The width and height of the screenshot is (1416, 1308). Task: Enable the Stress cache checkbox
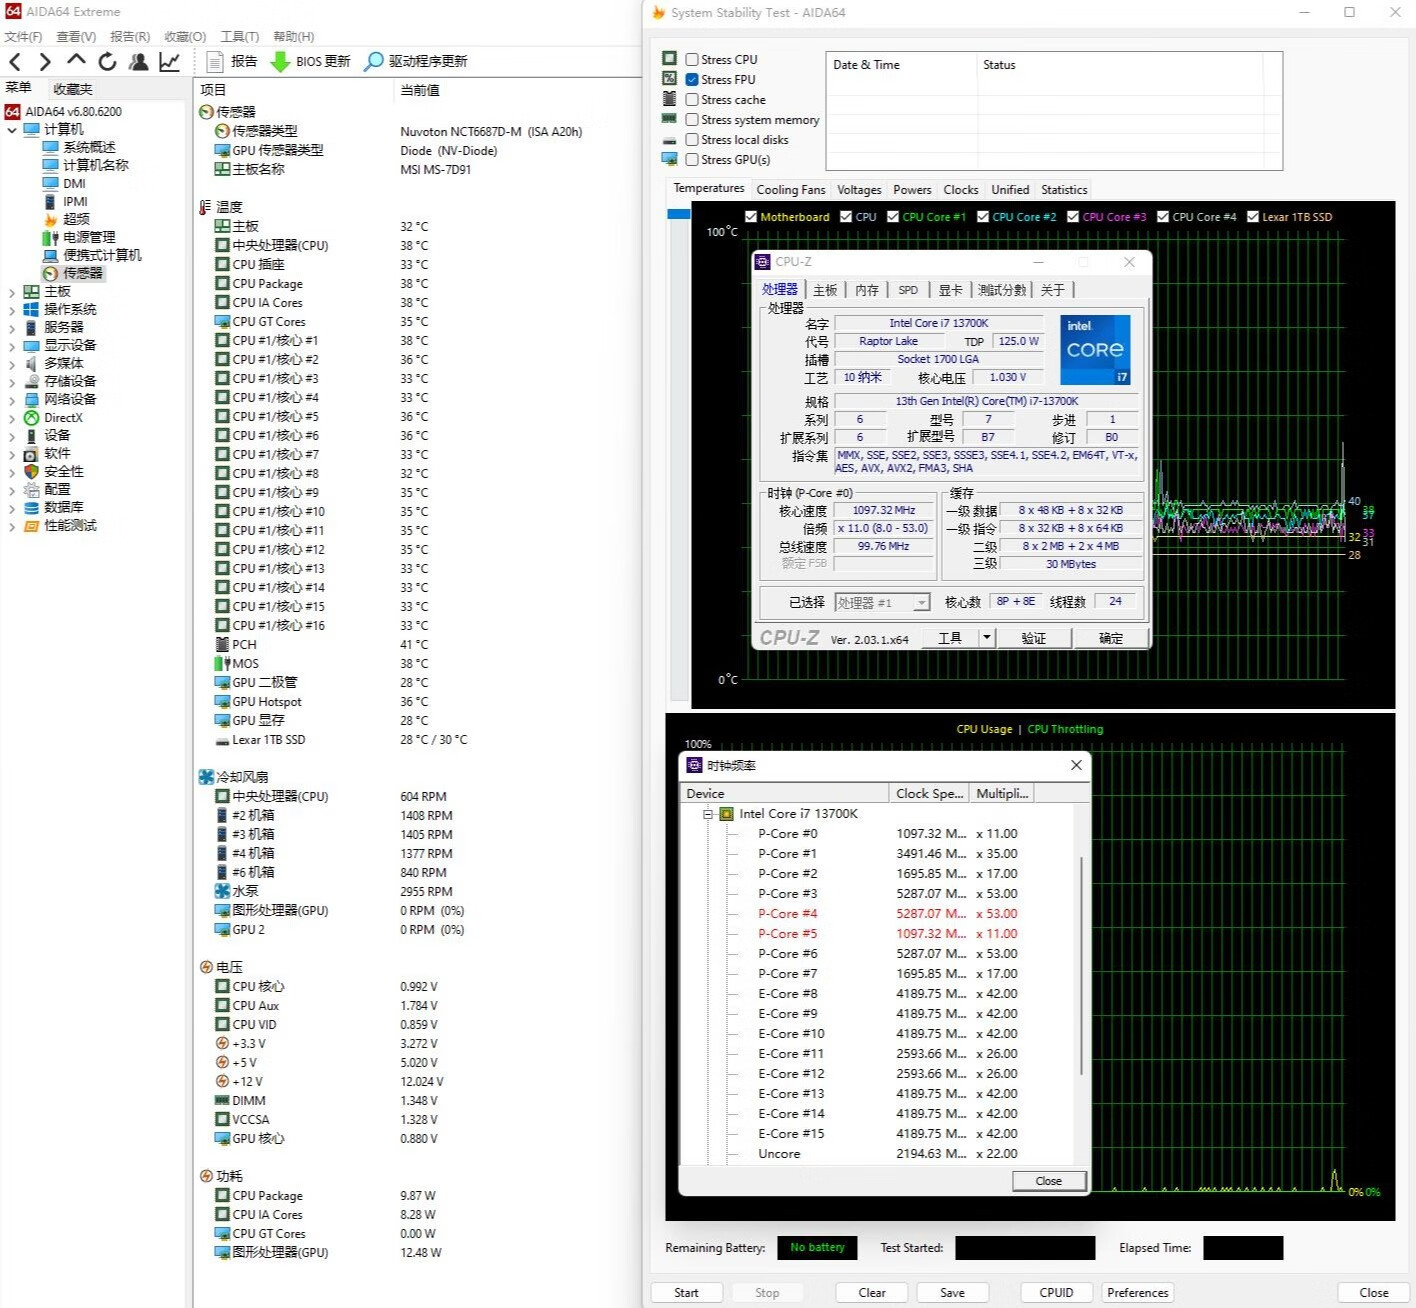(692, 99)
